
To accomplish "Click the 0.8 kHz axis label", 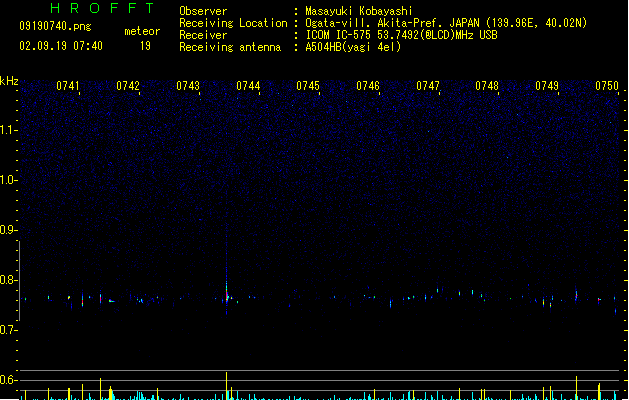I will click(x=8, y=280).
